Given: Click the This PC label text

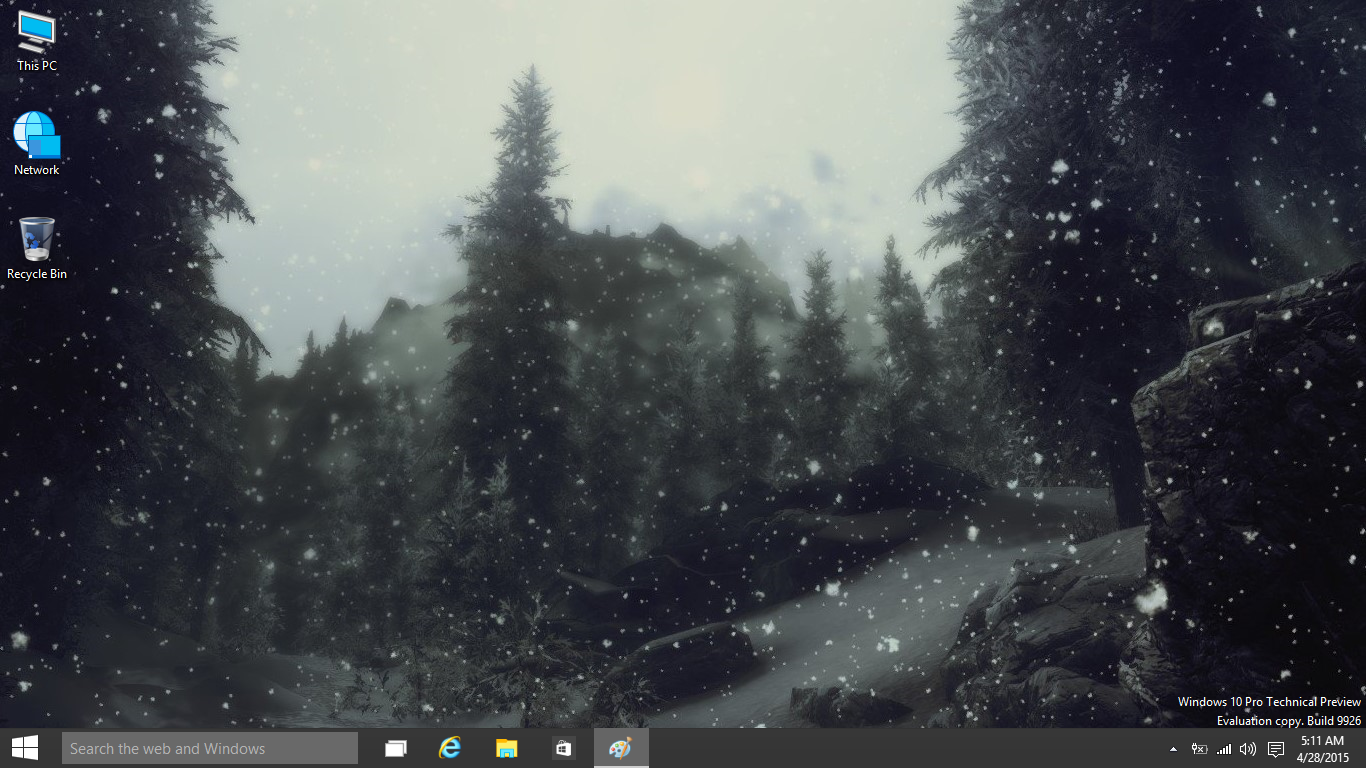Looking at the screenshot, I should coord(37,66).
